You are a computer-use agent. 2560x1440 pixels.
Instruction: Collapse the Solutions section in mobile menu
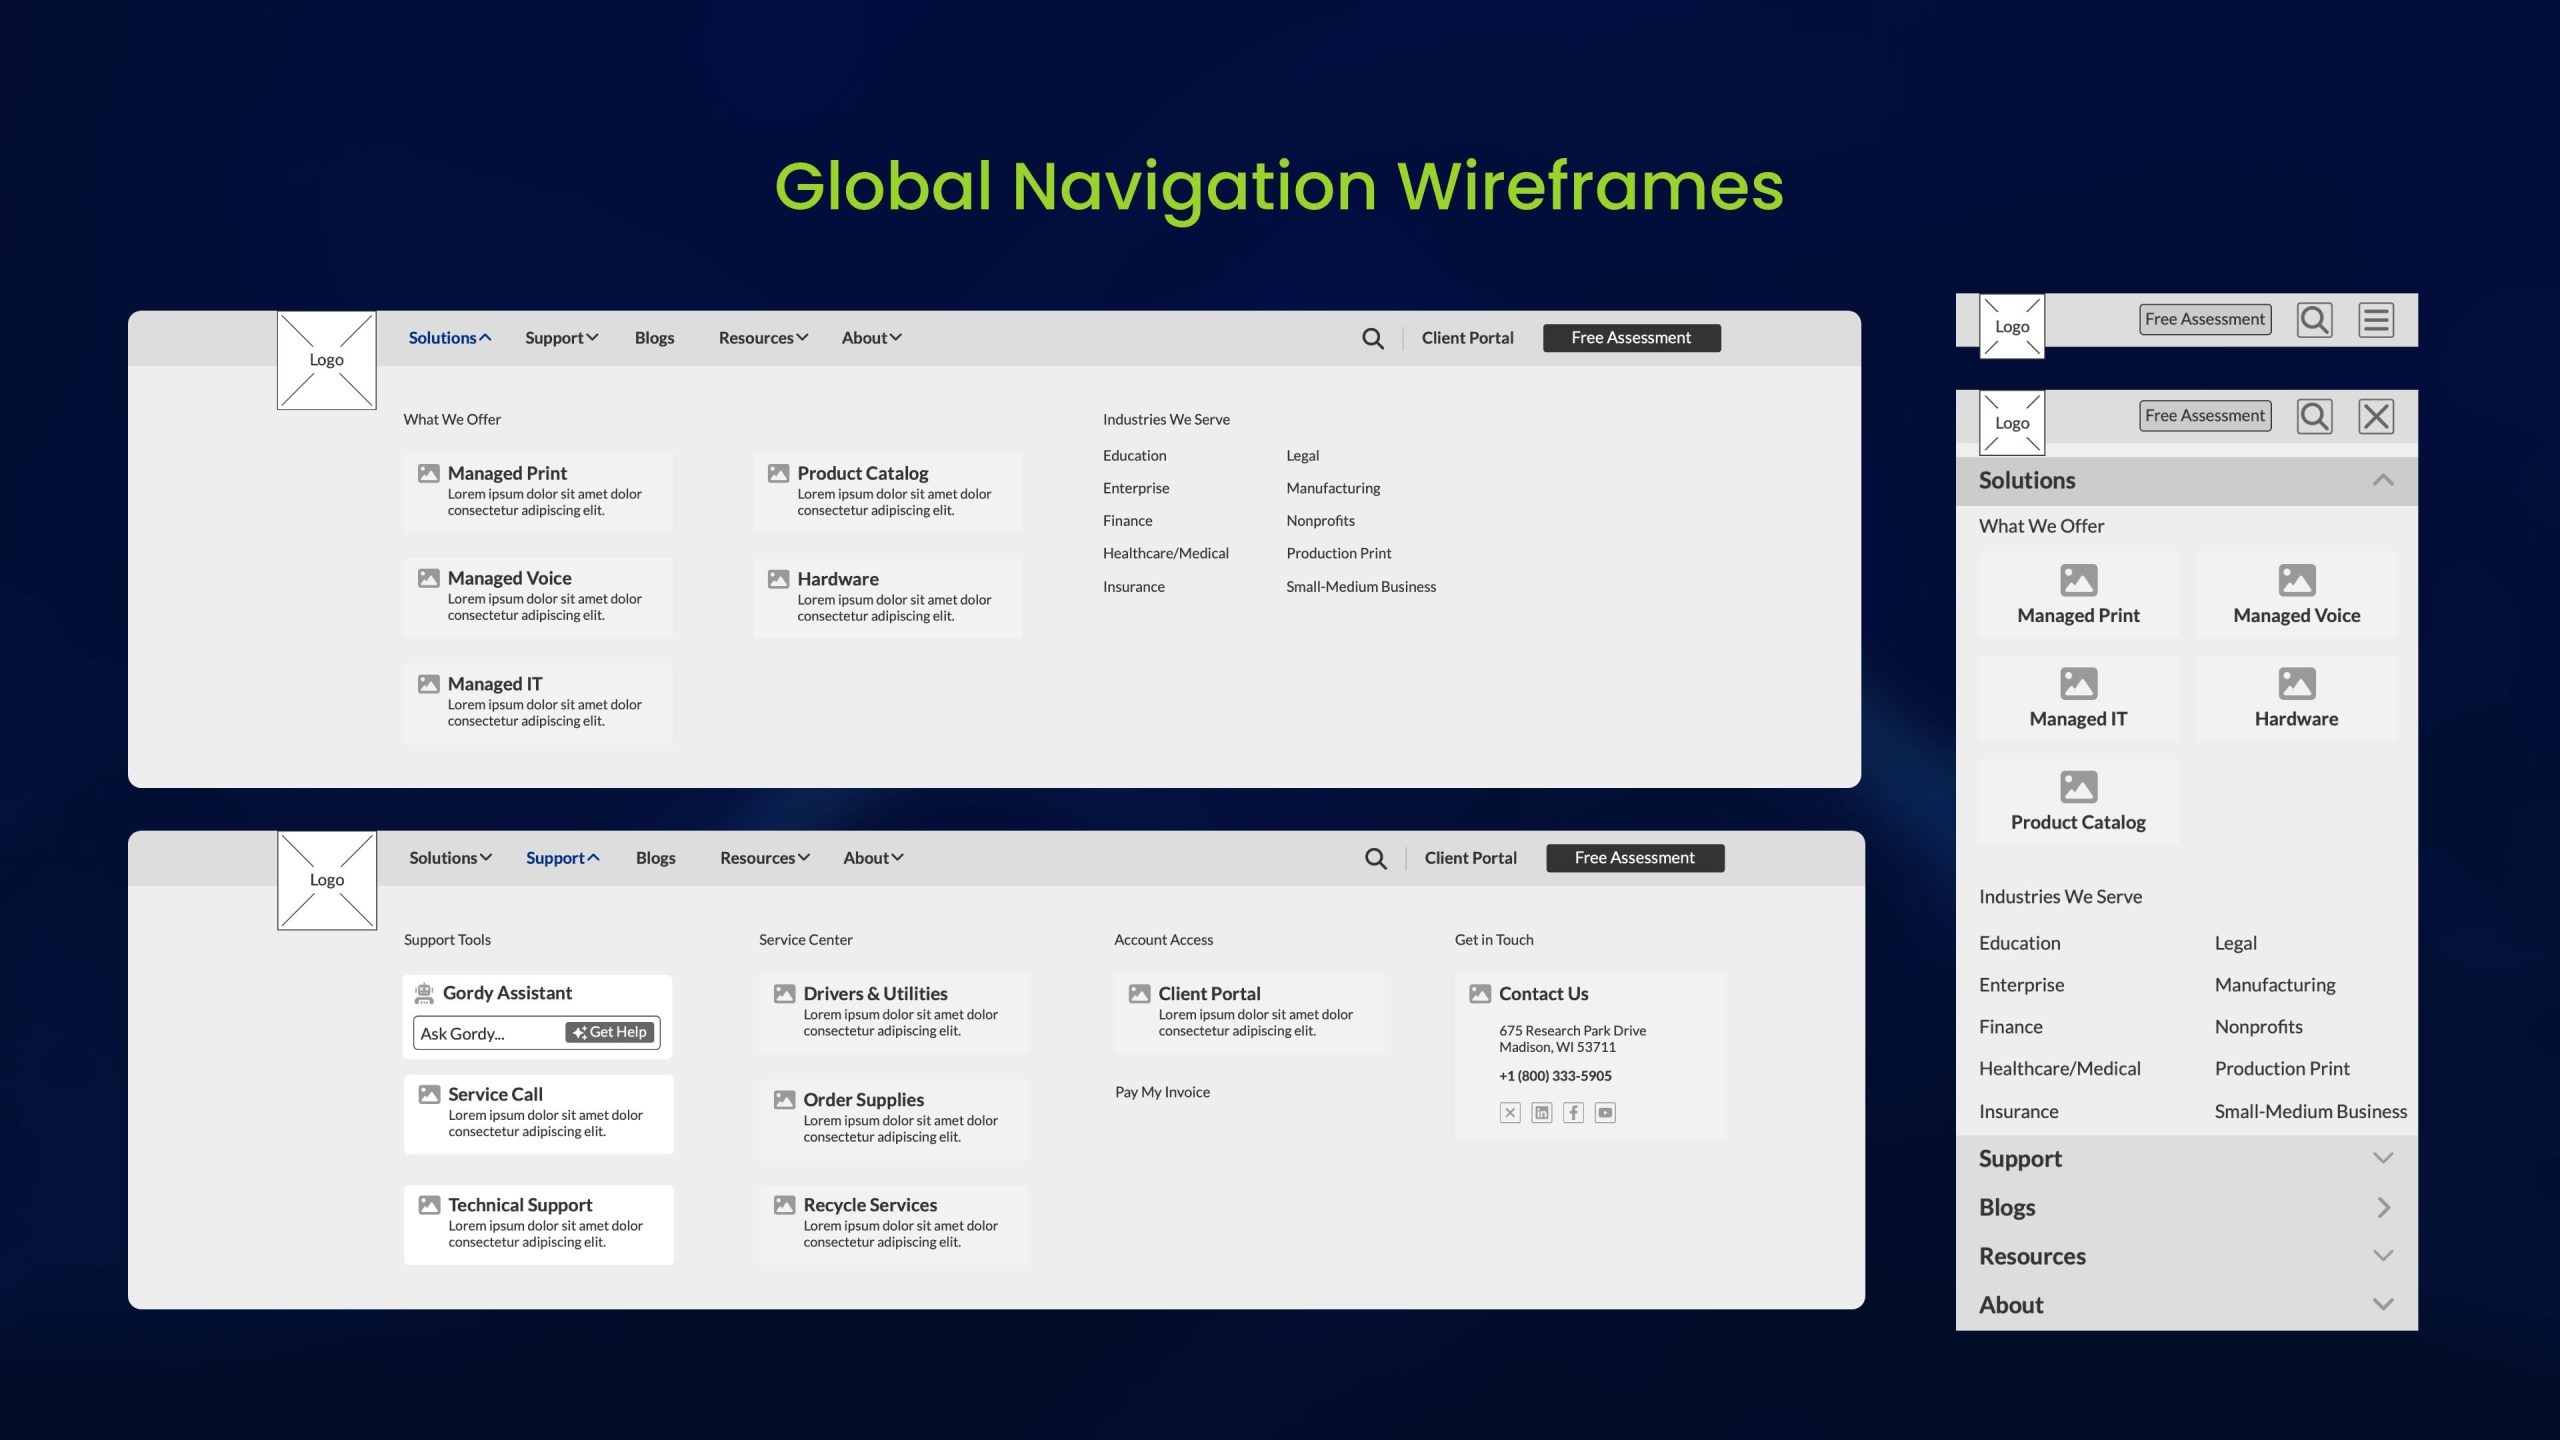tap(2383, 480)
